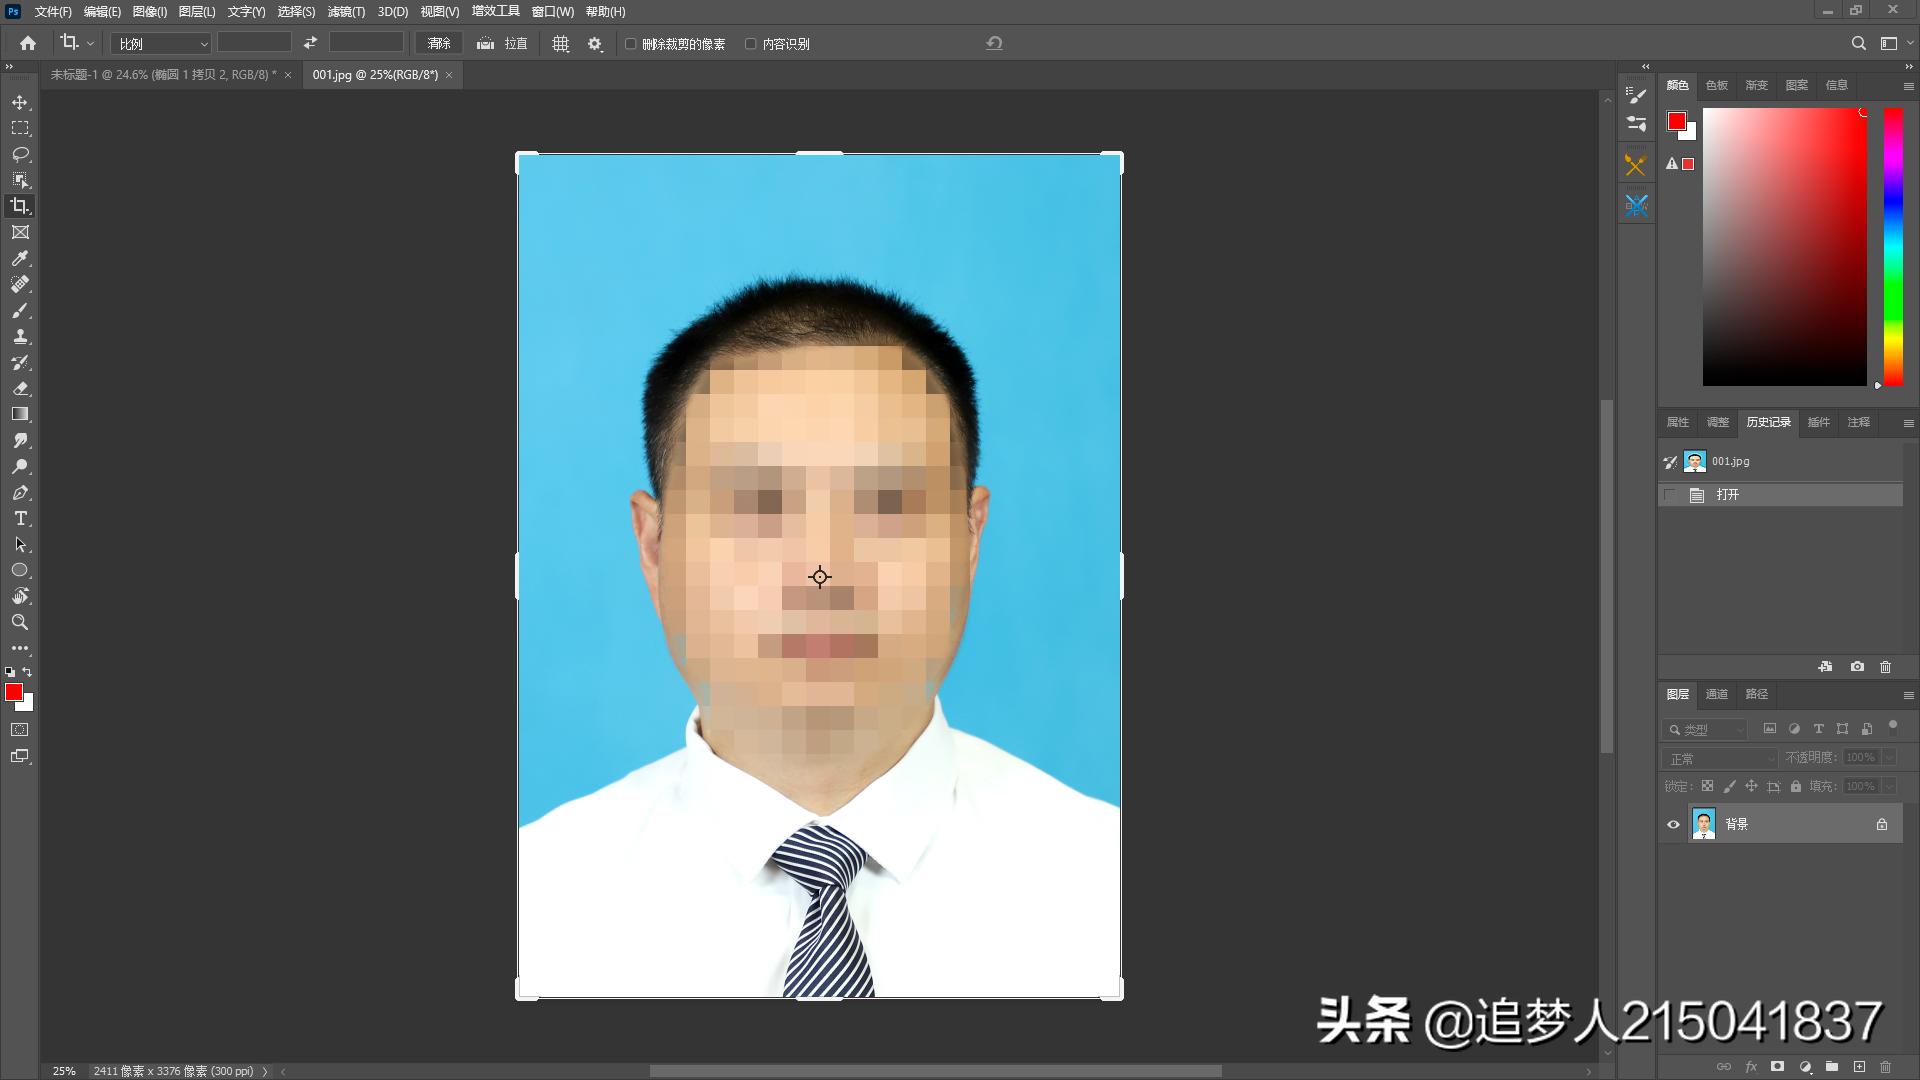The width and height of the screenshot is (1920, 1080).
Task: Select the Lasso tool
Action: (20, 154)
